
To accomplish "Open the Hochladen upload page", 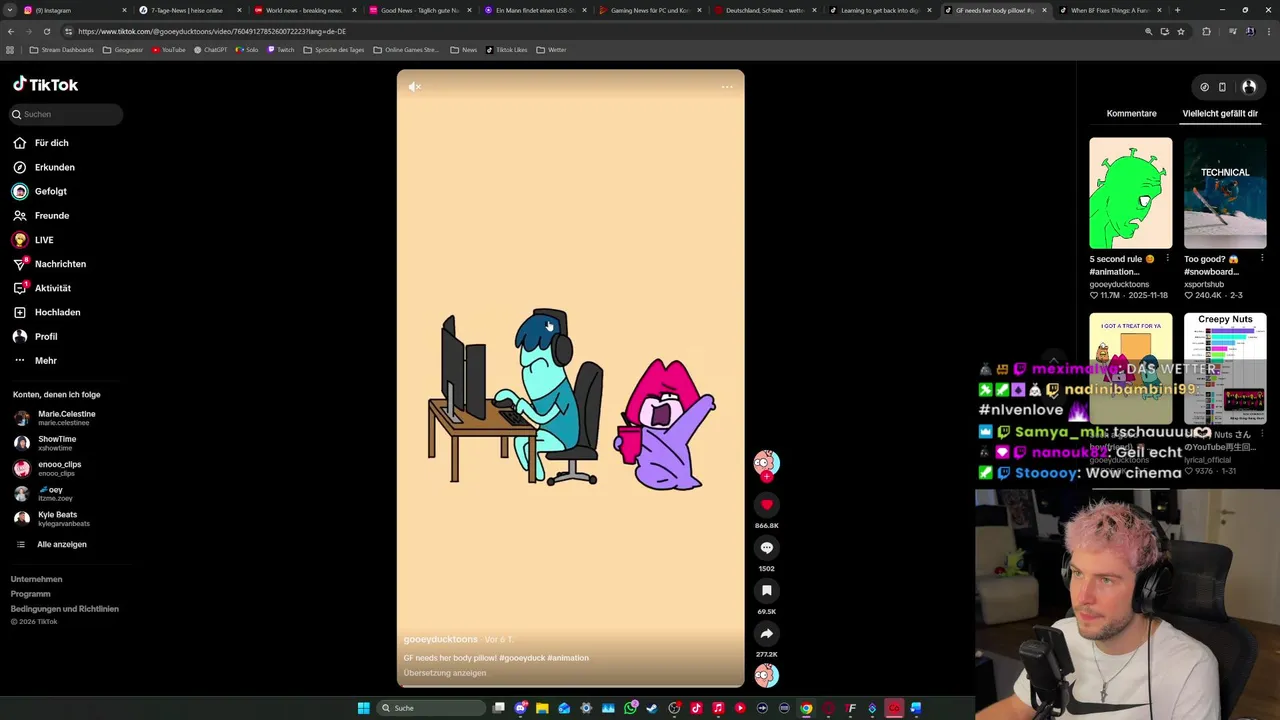I will pos(57,312).
